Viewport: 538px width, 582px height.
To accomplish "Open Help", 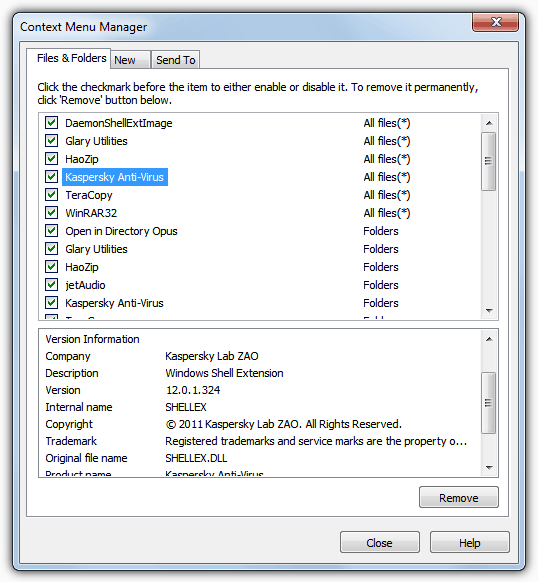I will [x=470, y=542].
